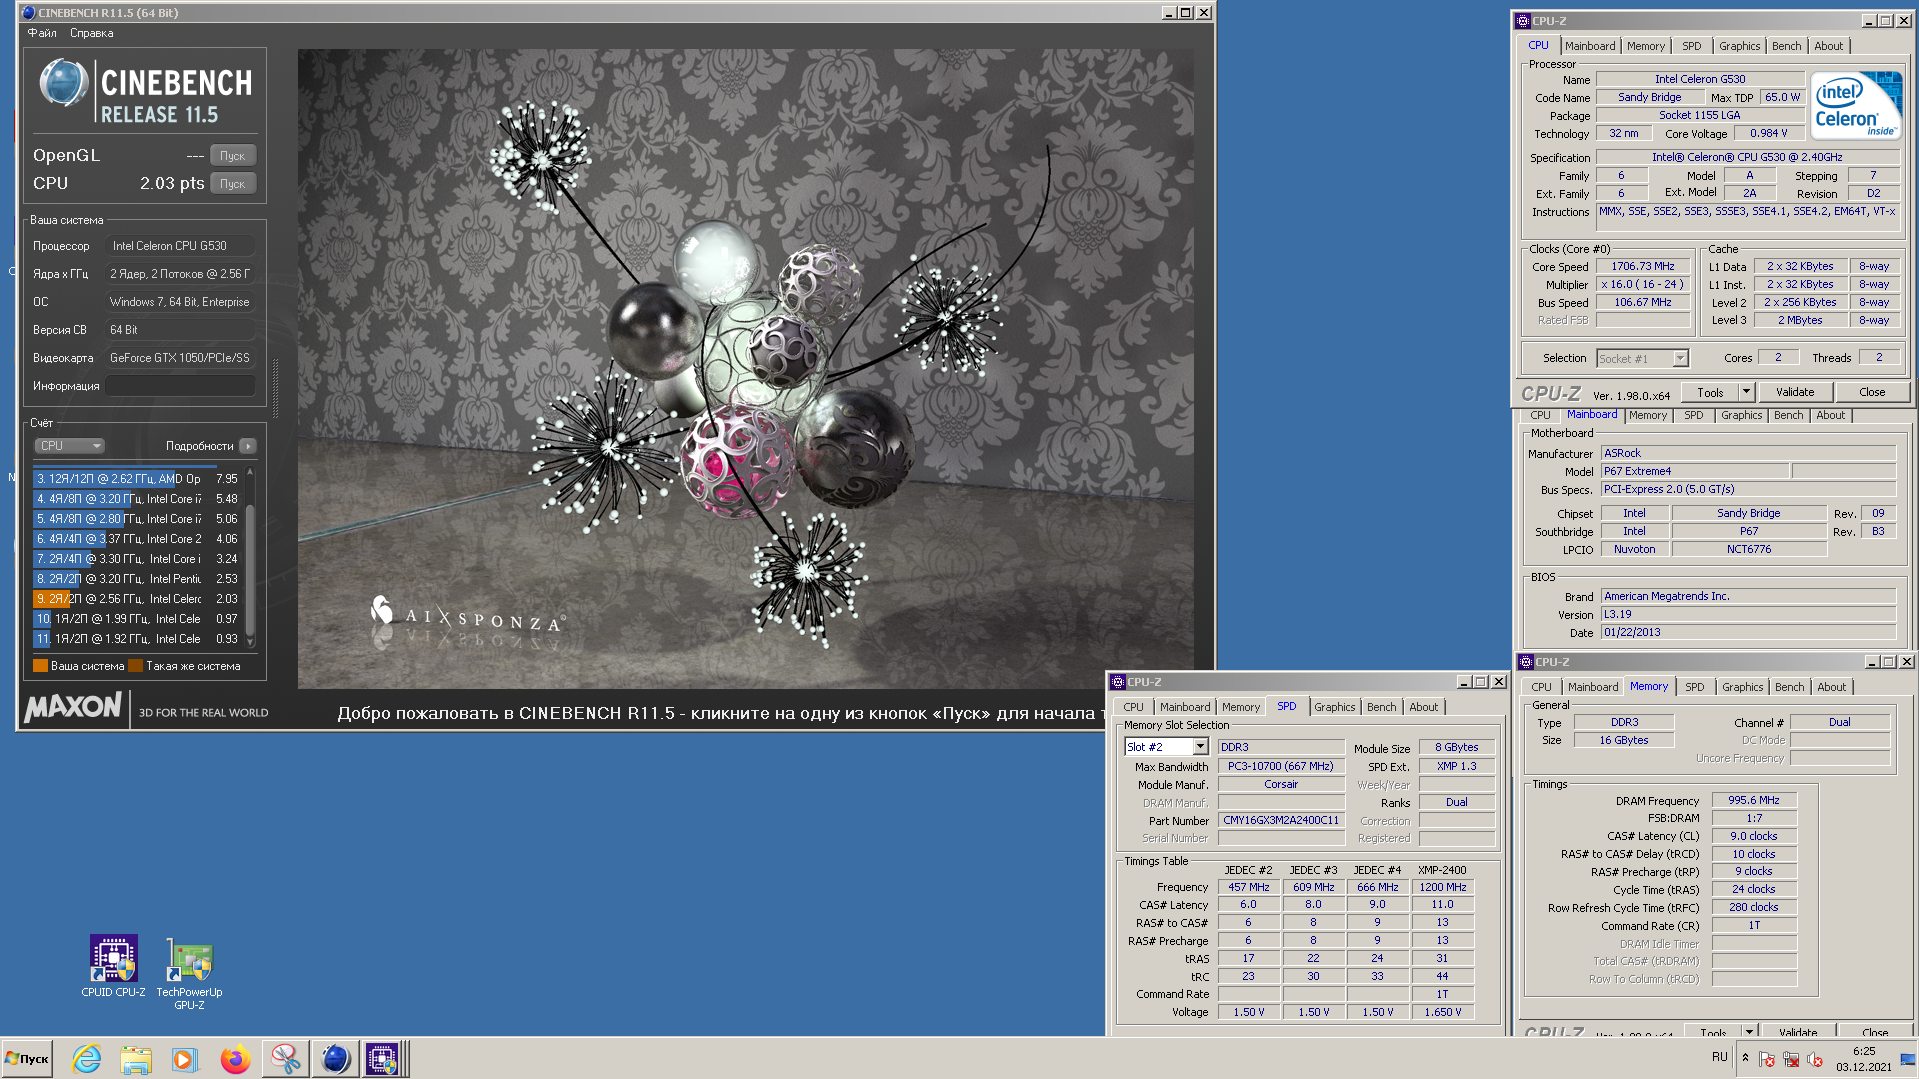Switch to Cinebench via its taskbar icon
The width and height of the screenshot is (1919, 1079).
pos(335,1059)
